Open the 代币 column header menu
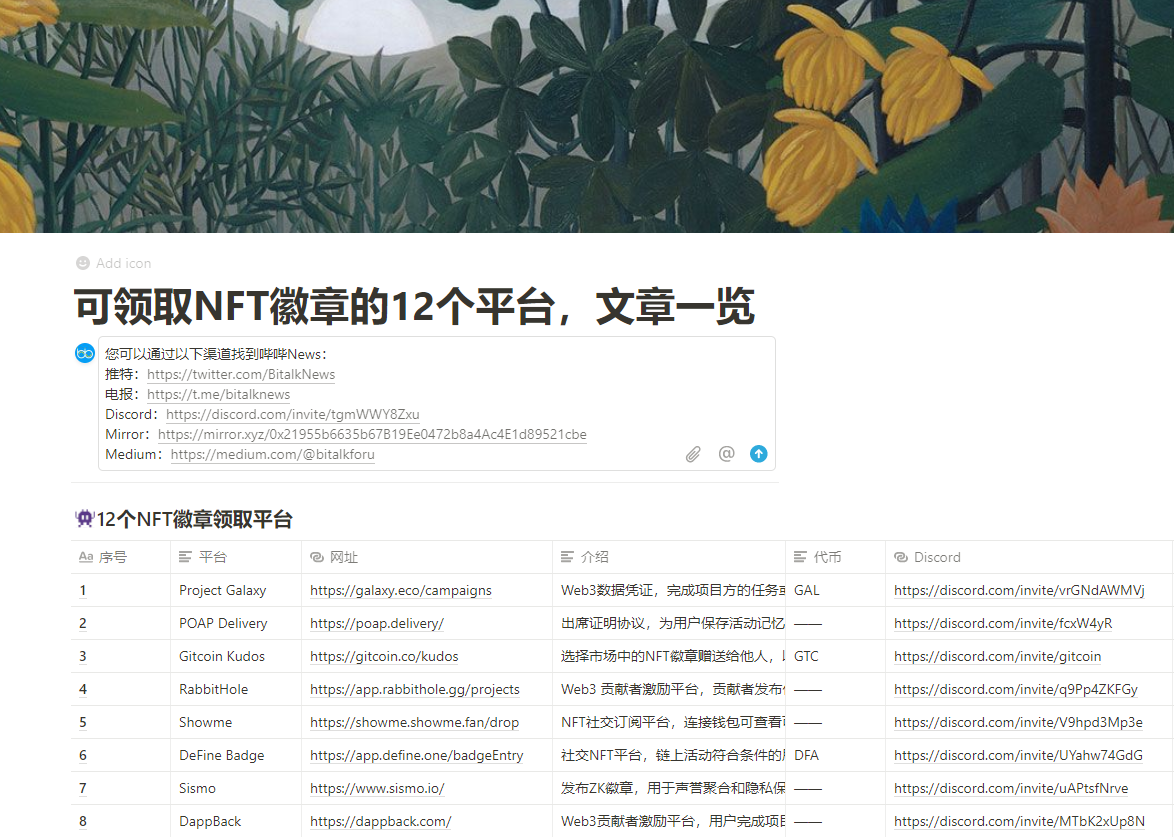 point(836,557)
